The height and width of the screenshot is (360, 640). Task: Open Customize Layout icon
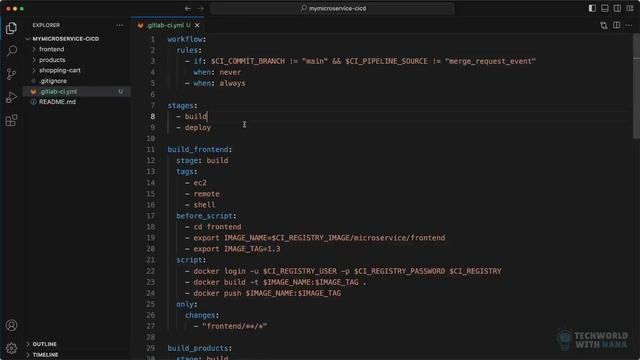(630, 8)
